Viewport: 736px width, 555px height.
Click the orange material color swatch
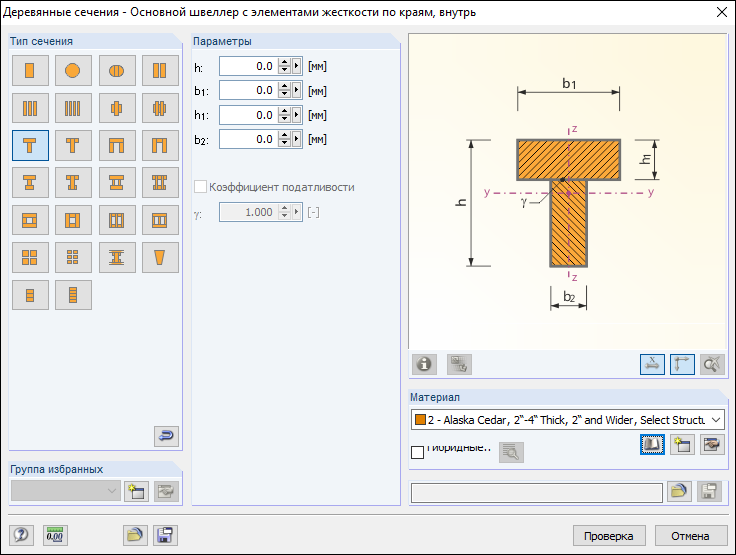420,419
